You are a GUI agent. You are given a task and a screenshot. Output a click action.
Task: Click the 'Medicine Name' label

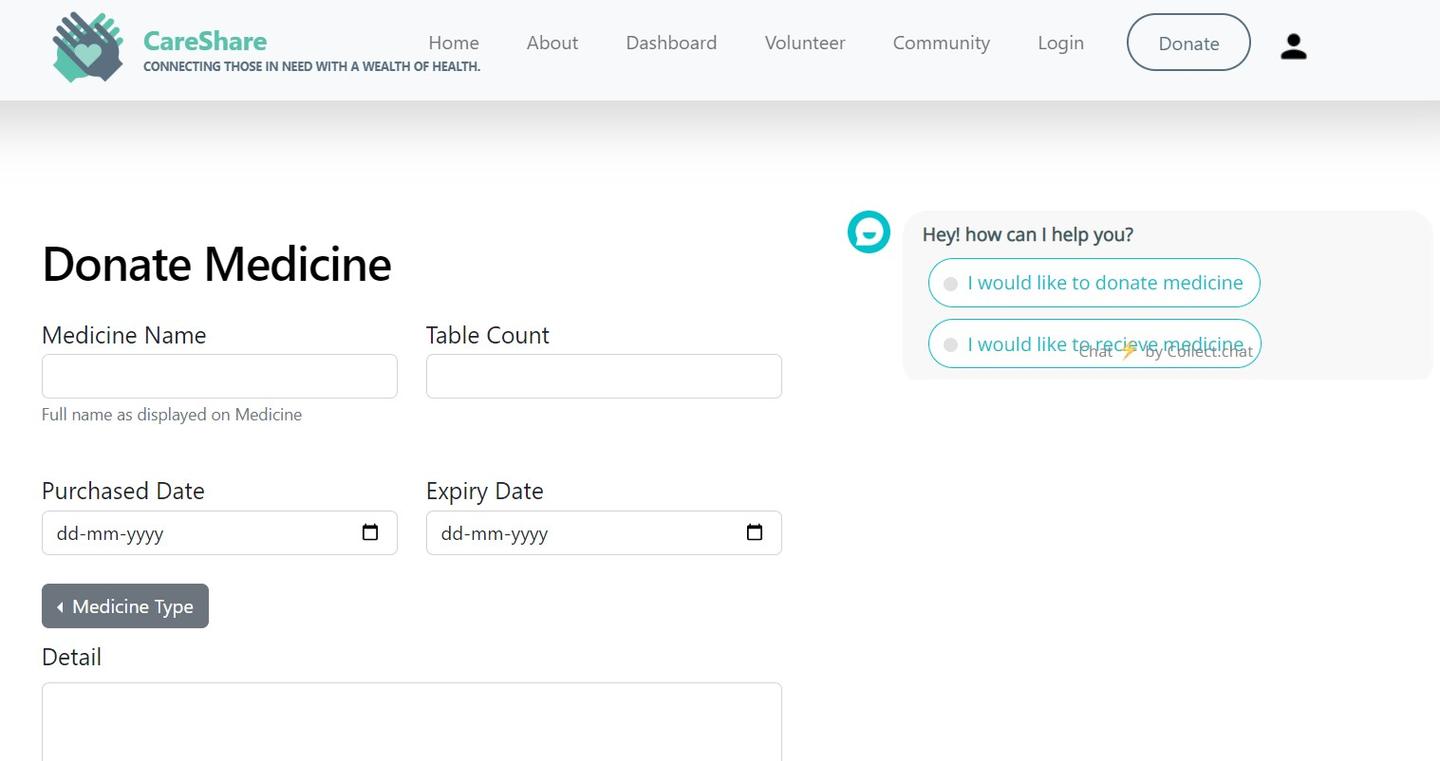tap(124, 335)
